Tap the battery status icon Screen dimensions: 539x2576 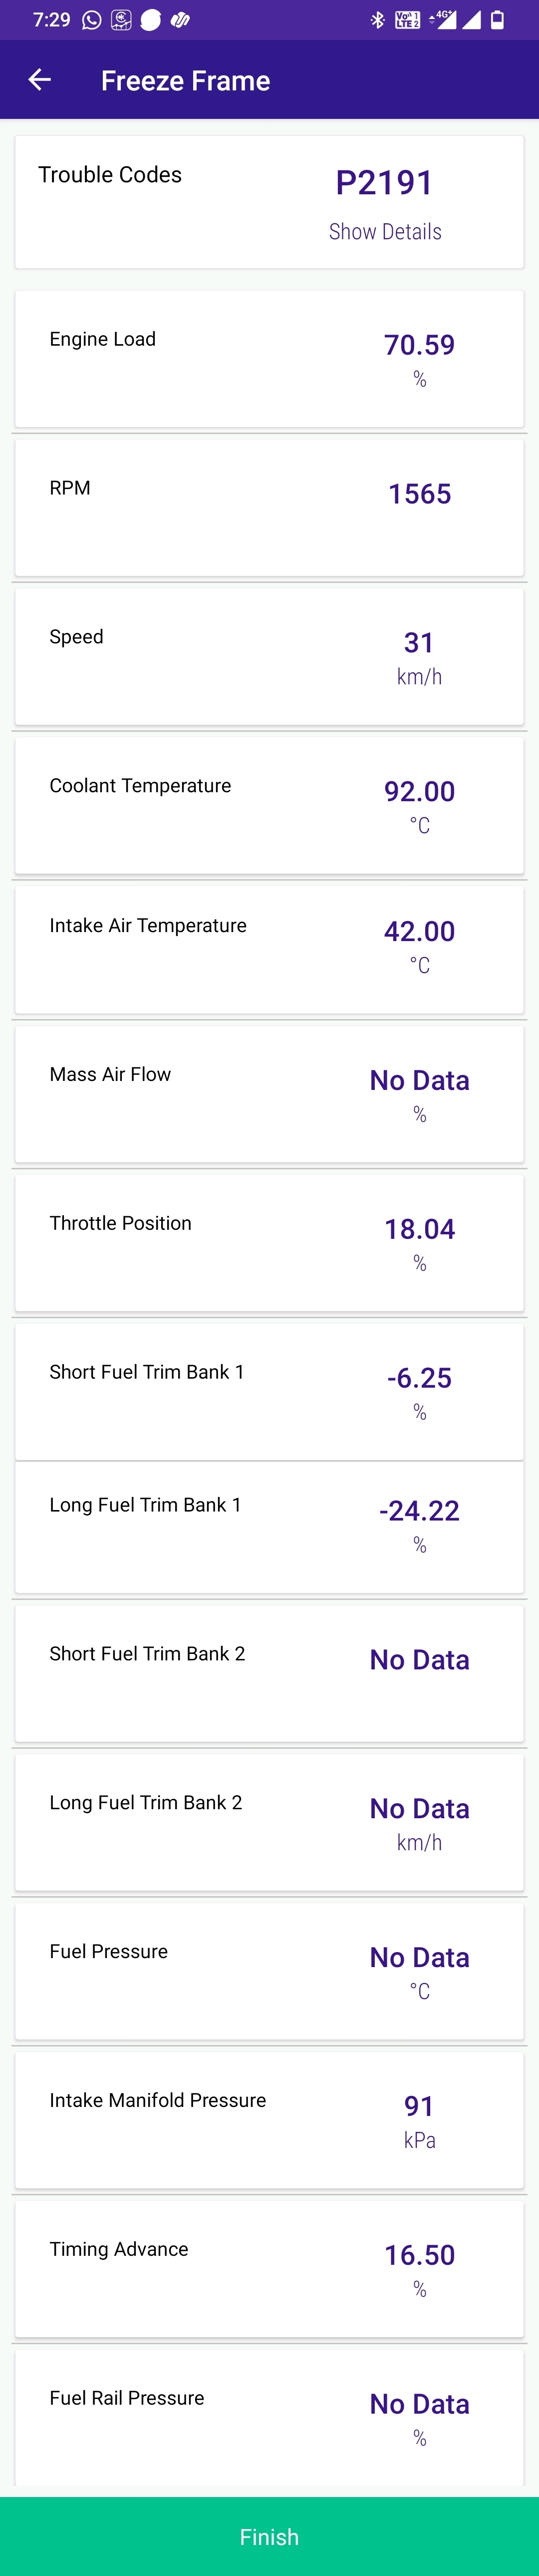point(497,20)
